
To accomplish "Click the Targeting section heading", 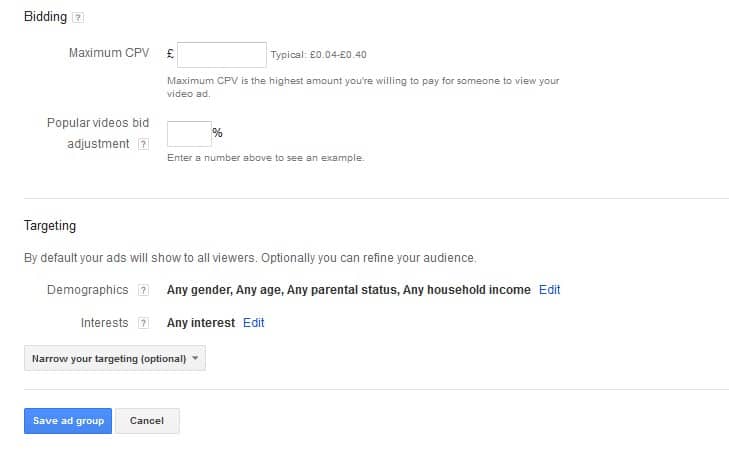I will [x=50, y=226].
